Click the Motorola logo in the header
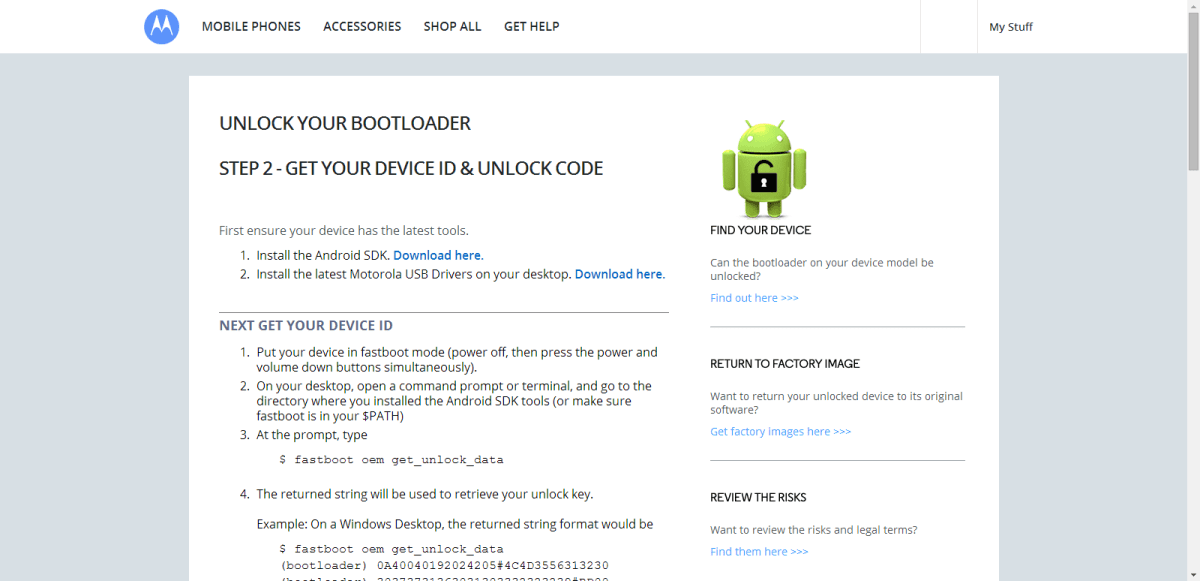This screenshot has width=1200, height=581. point(161,26)
